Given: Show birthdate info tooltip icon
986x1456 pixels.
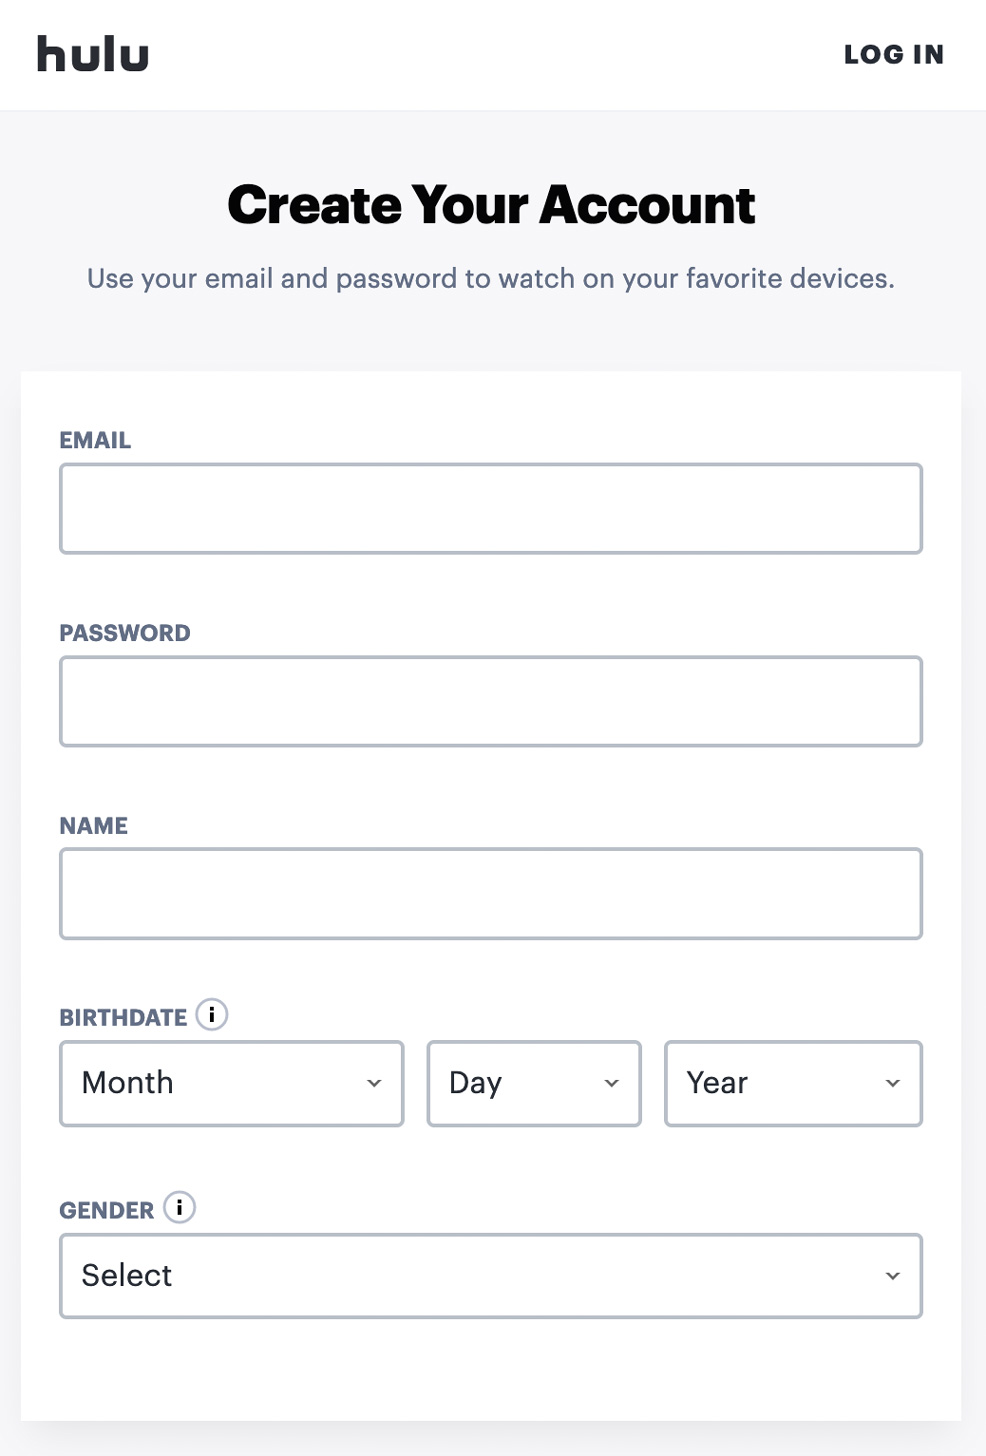Looking at the screenshot, I should point(212,1014).
